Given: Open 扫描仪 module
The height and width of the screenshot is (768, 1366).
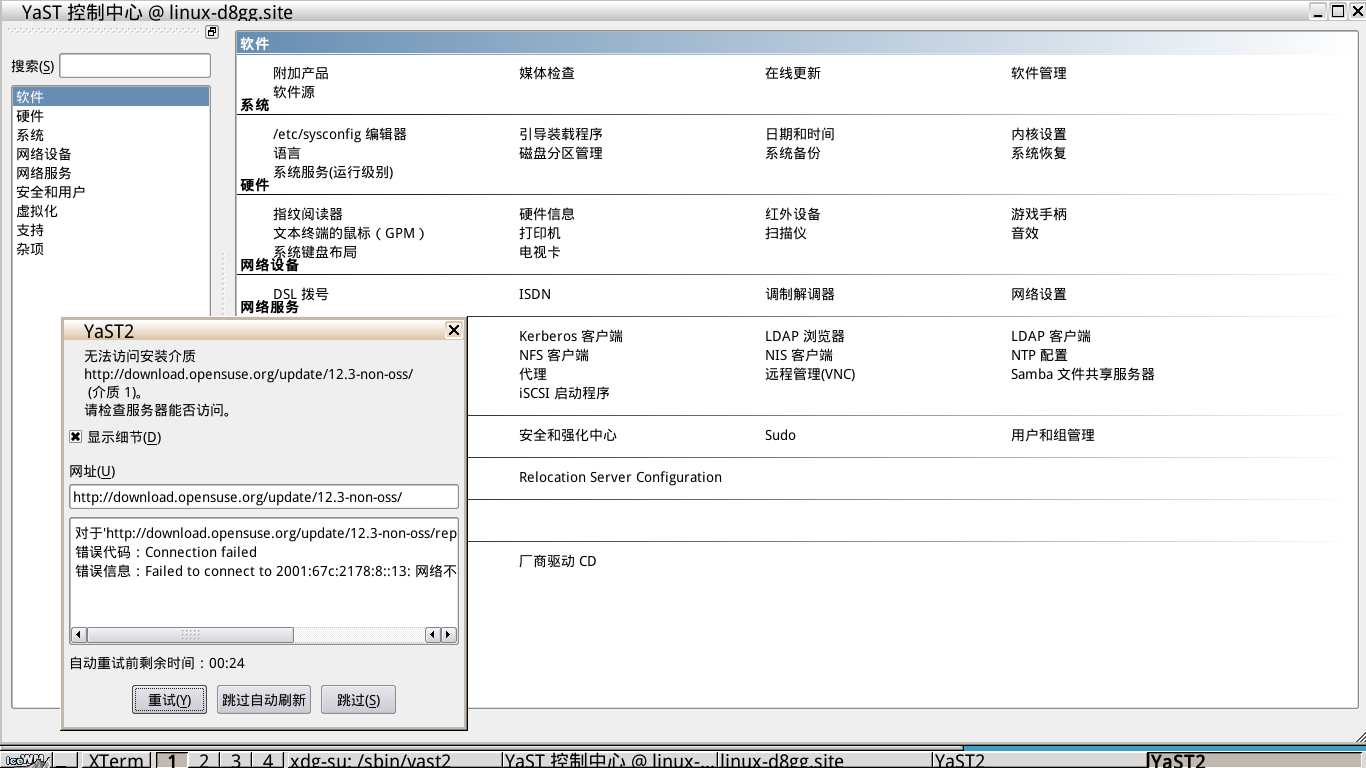Looking at the screenshot, I should click(786, 233).
